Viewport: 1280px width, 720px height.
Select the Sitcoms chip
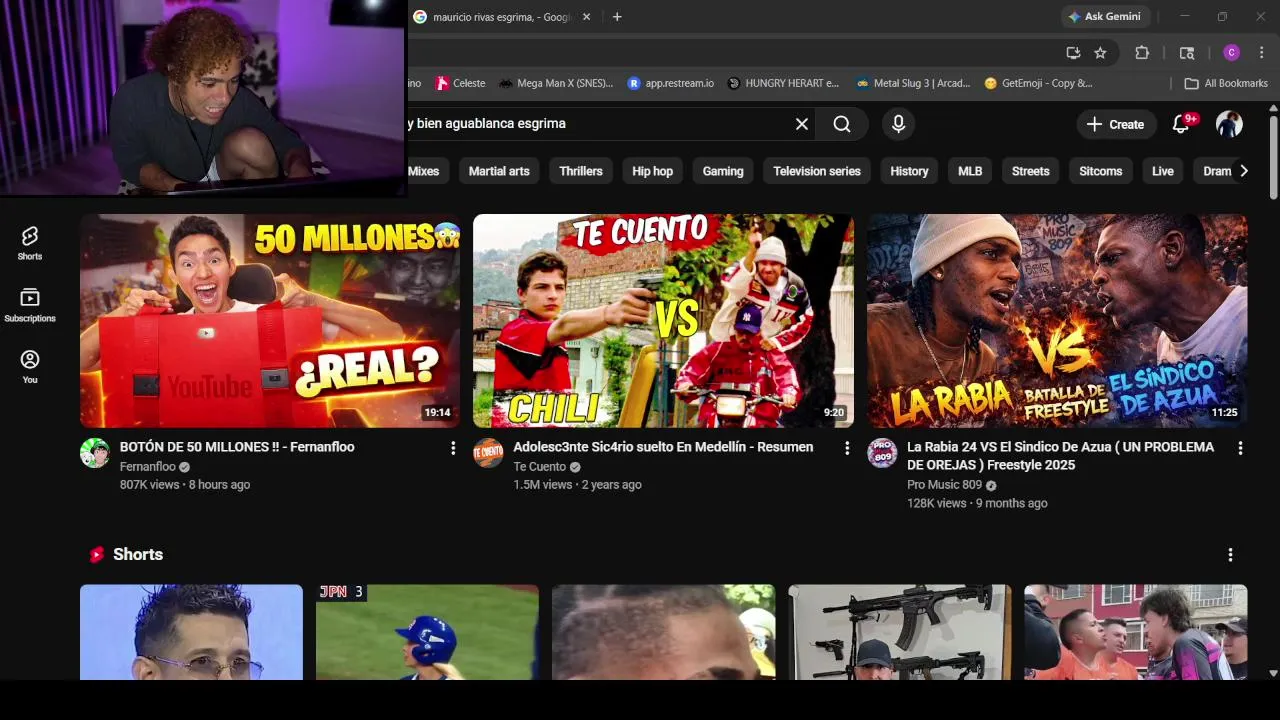tap(1100, 171)
